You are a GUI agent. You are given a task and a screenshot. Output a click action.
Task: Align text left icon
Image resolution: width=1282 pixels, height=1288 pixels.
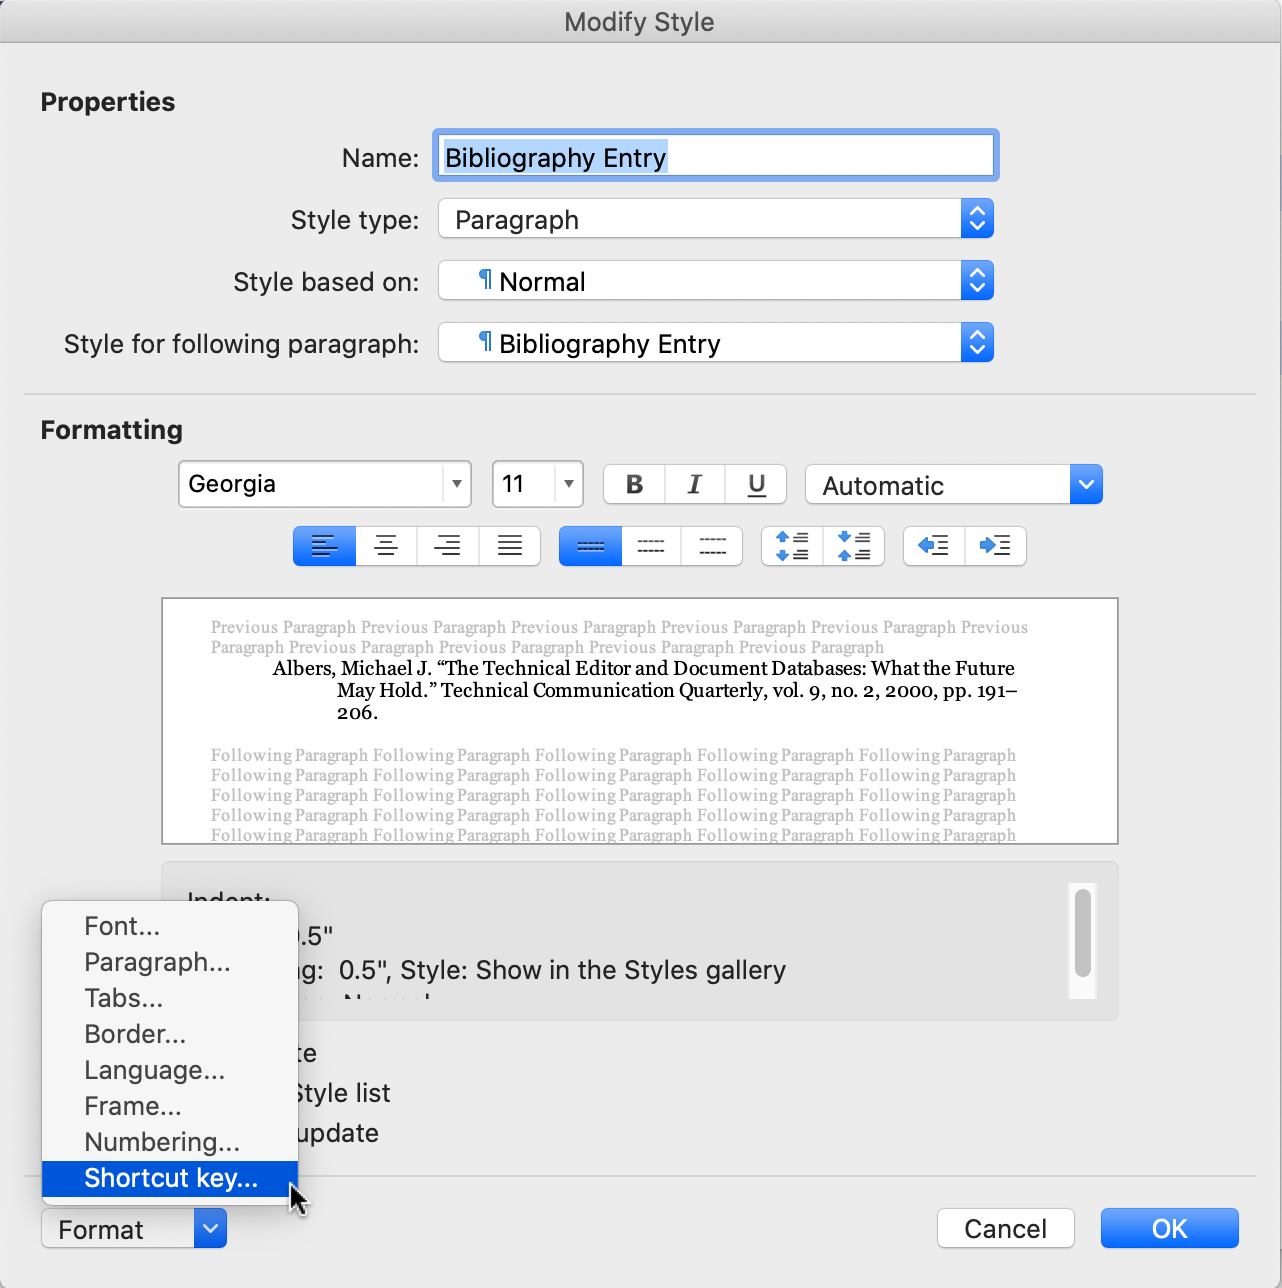tap(324, 546)
